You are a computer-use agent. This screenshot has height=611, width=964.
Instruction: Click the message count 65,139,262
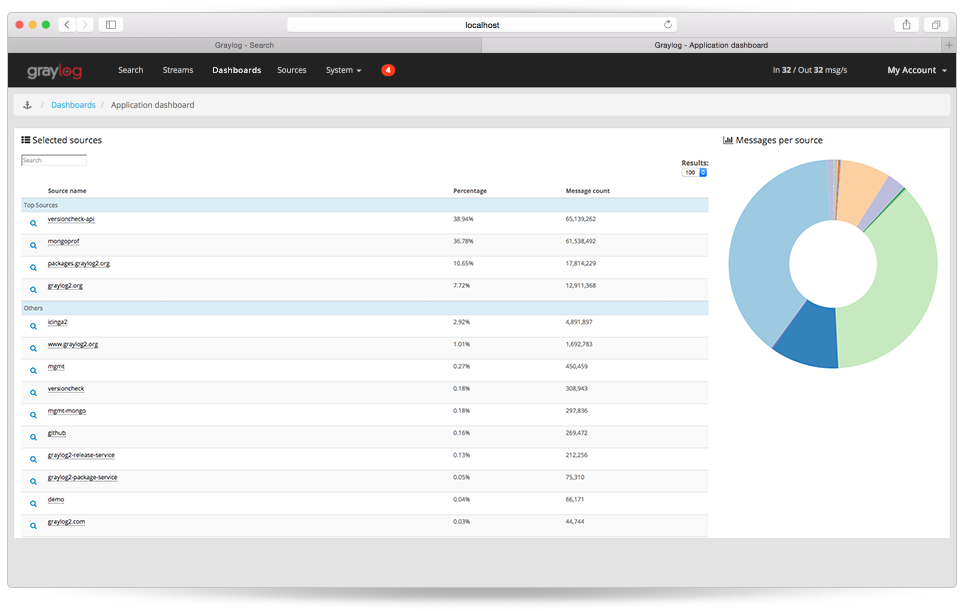coord(580,219)
